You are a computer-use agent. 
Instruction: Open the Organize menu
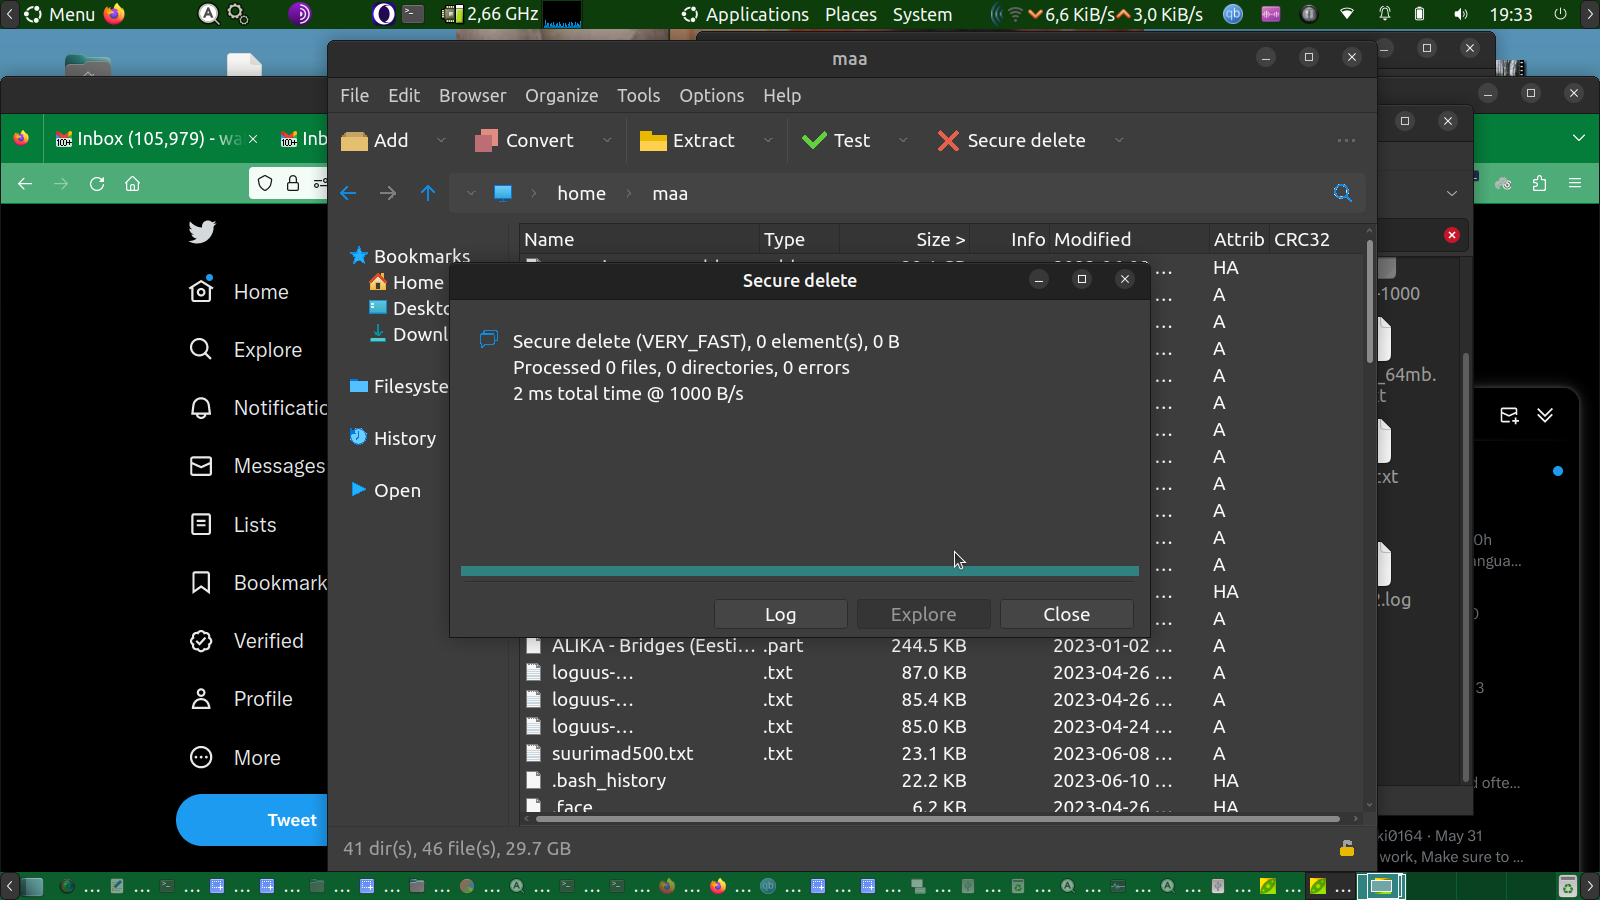(x=561, y=96)
